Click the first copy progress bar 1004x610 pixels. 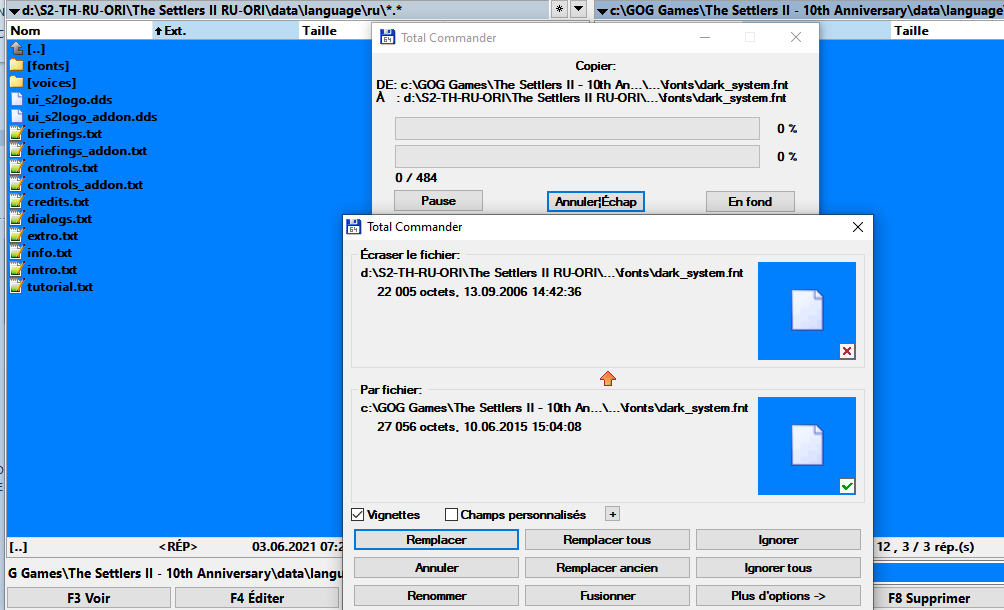click(577, 128)
